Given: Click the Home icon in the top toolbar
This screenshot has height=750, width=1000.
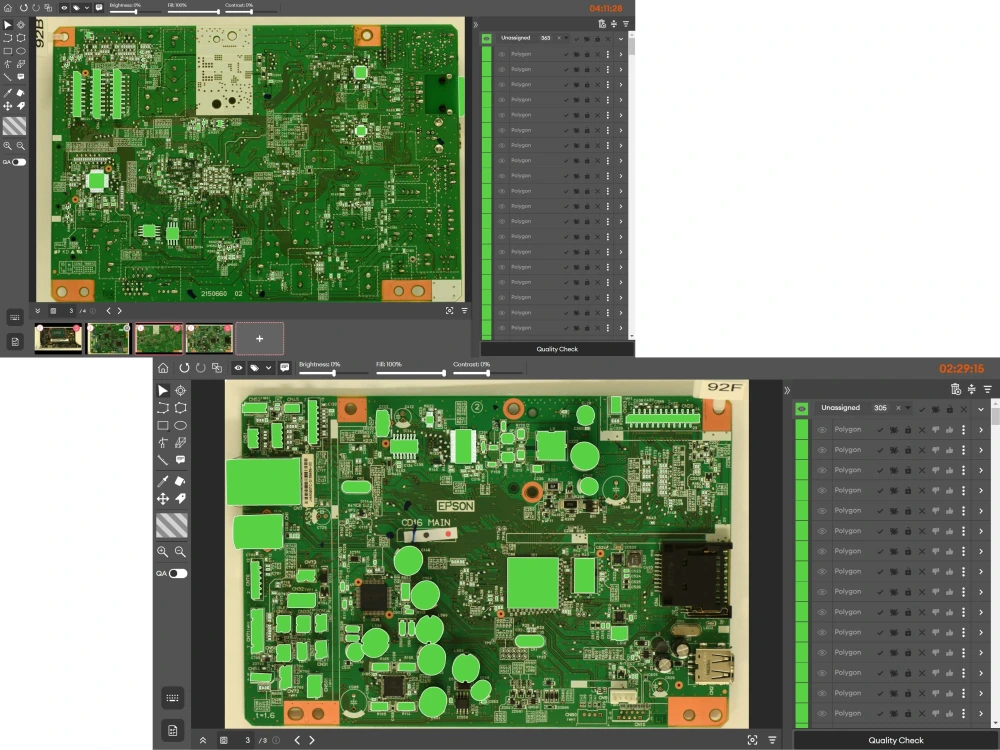Looking at the screenshot, I should [162, 366].
